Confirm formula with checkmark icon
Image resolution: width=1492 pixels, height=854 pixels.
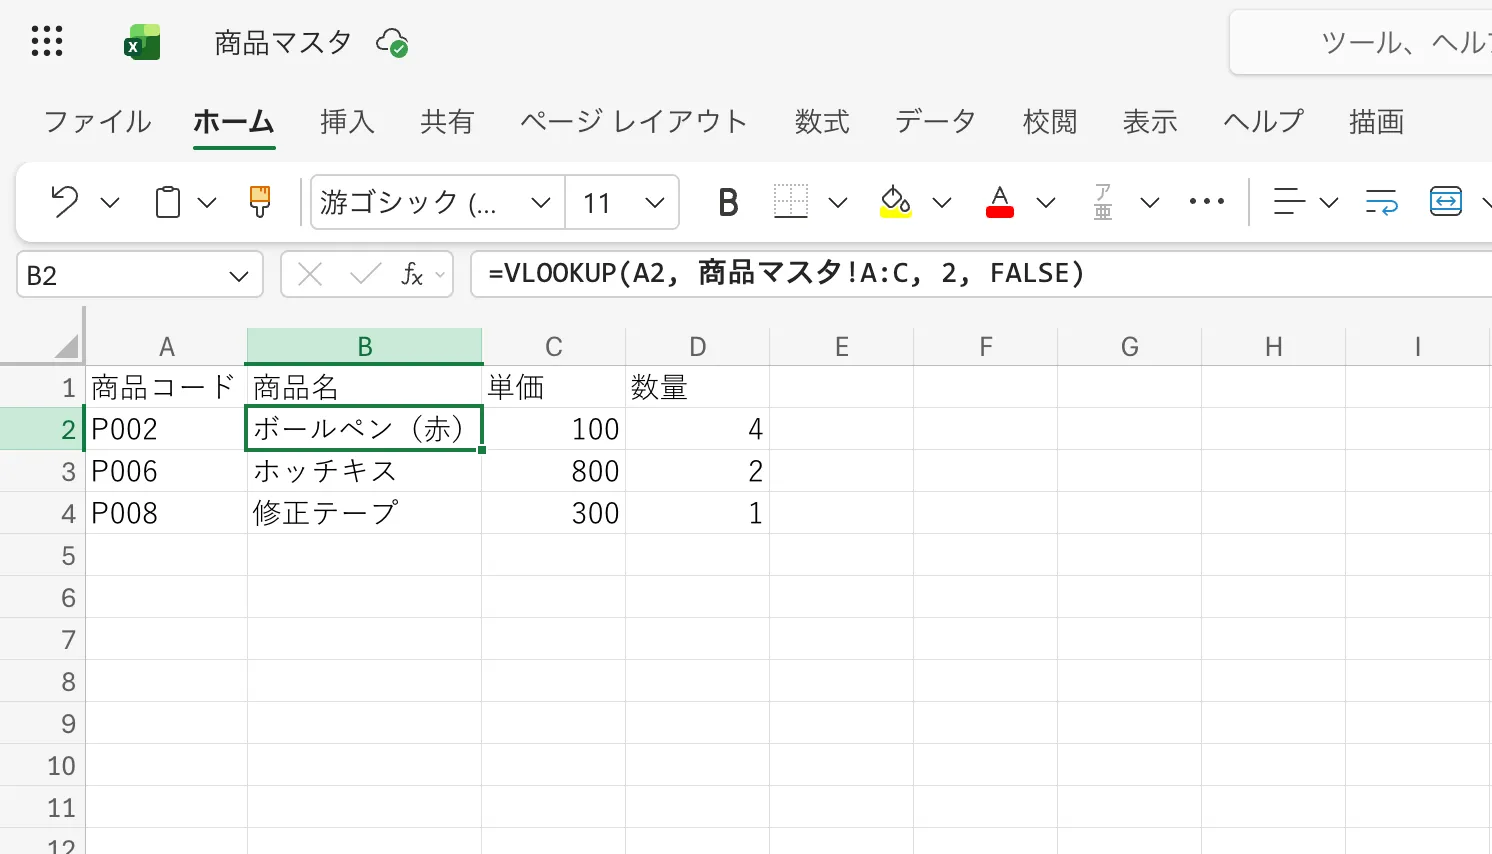365,274
